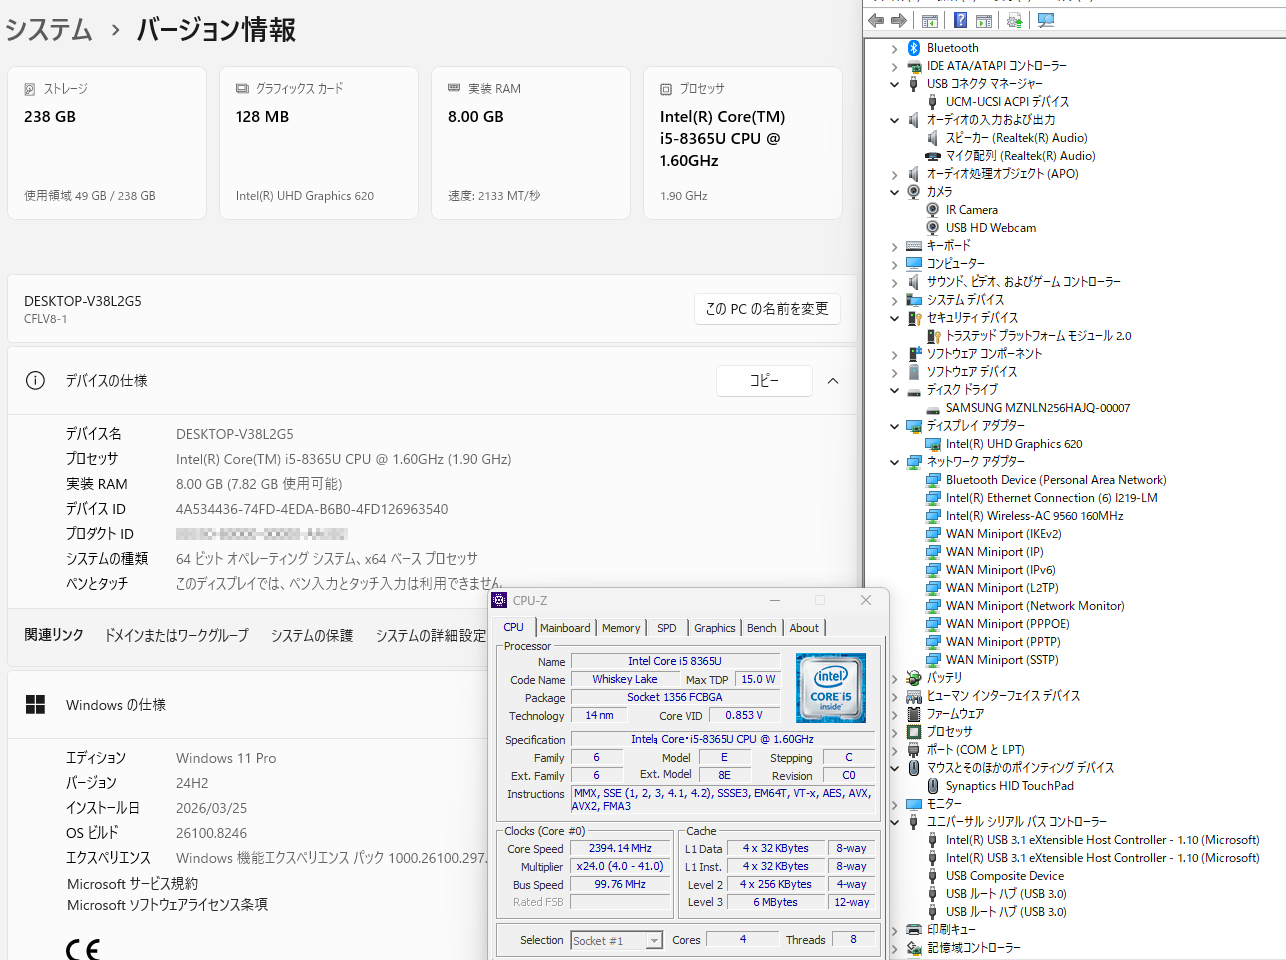Collapse the USB connector manager (USB コネクタ マネージャー) node
Viewport: 1286px width, 960px height.
894,84
